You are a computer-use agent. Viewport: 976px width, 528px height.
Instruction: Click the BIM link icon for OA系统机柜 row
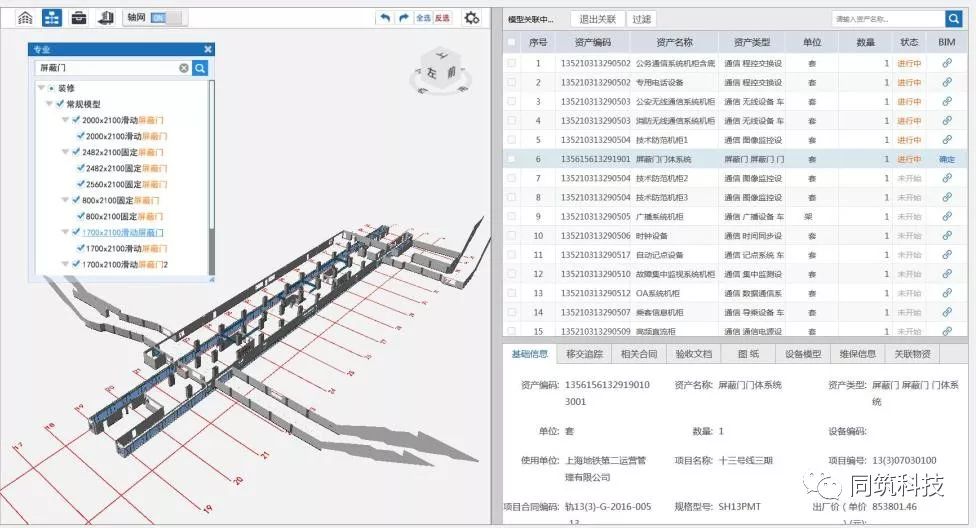947,293
